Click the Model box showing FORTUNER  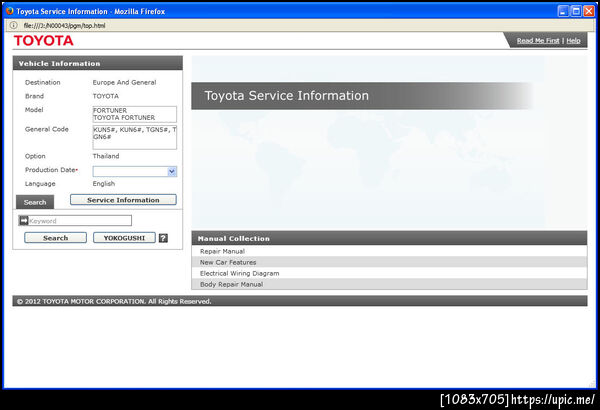(135, 114)
